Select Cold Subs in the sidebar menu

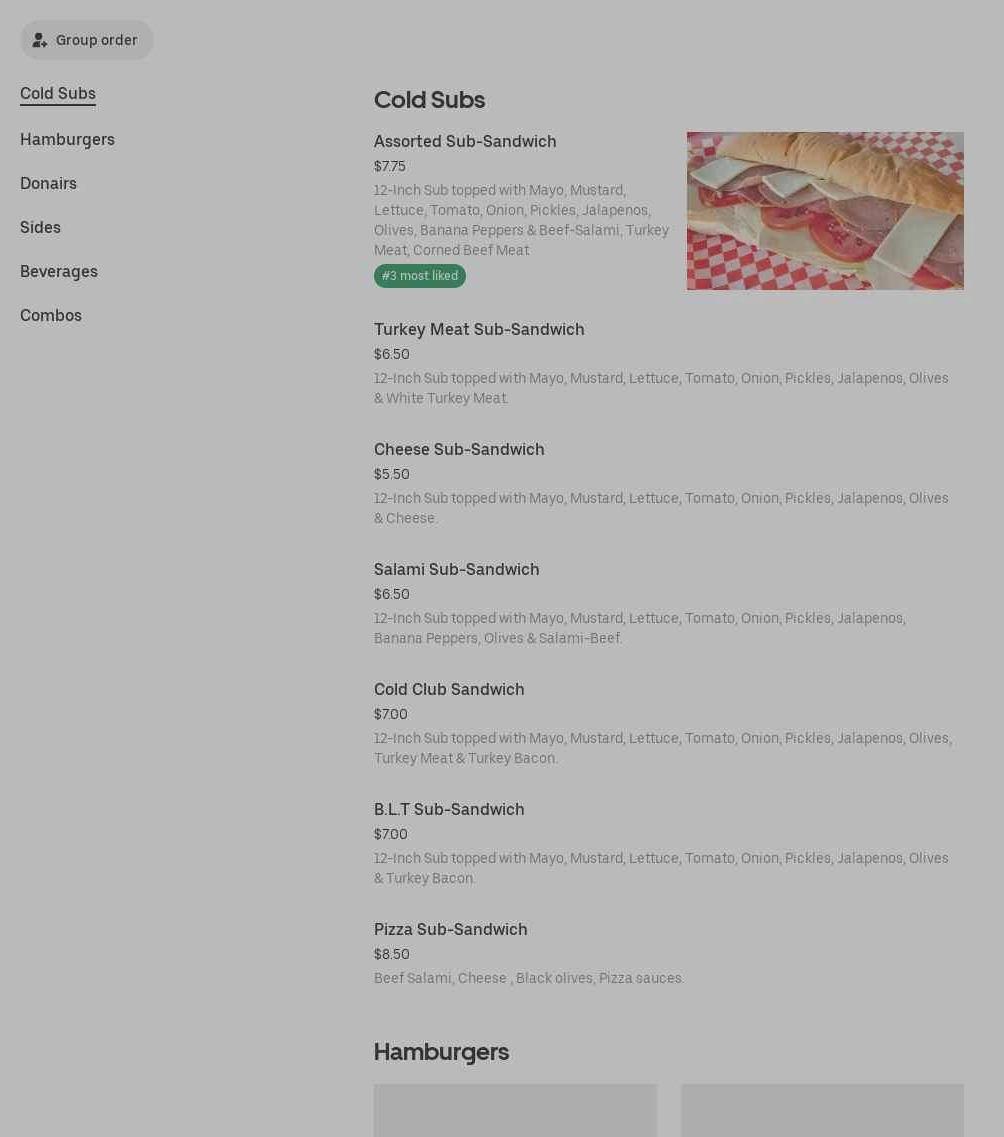pyautogui.click(x=58, y=94)
